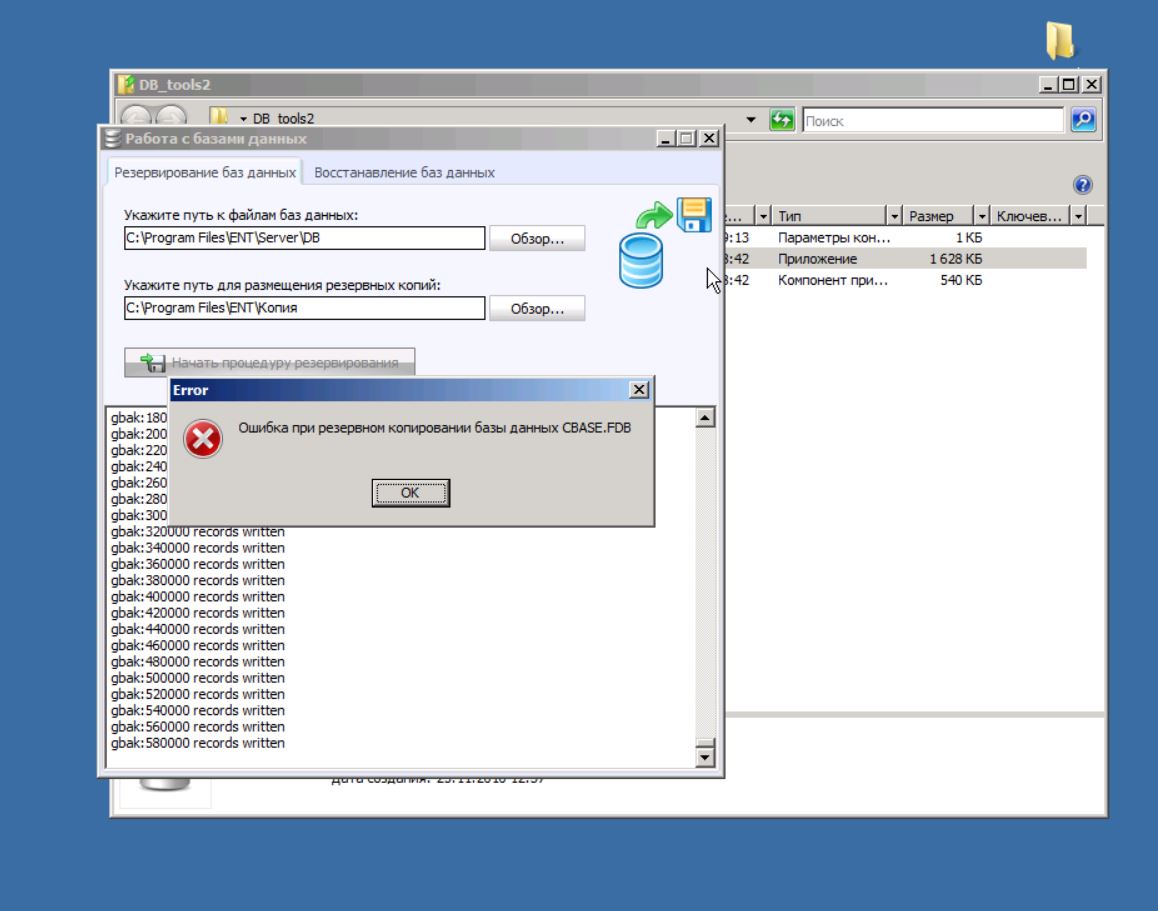Screen dimensions: 1158x911
Task: Click the blue help icon in DB_tools2
Action: pos(1083,185)
